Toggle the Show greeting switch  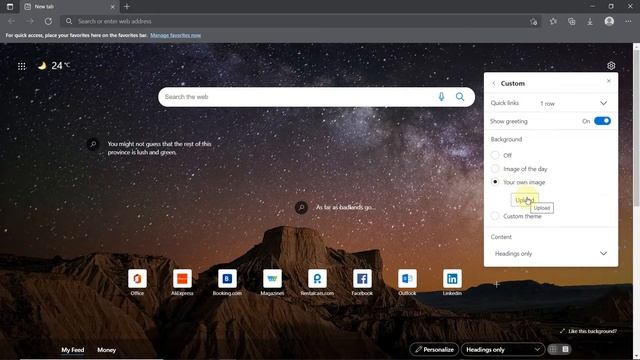pos(602,121)
